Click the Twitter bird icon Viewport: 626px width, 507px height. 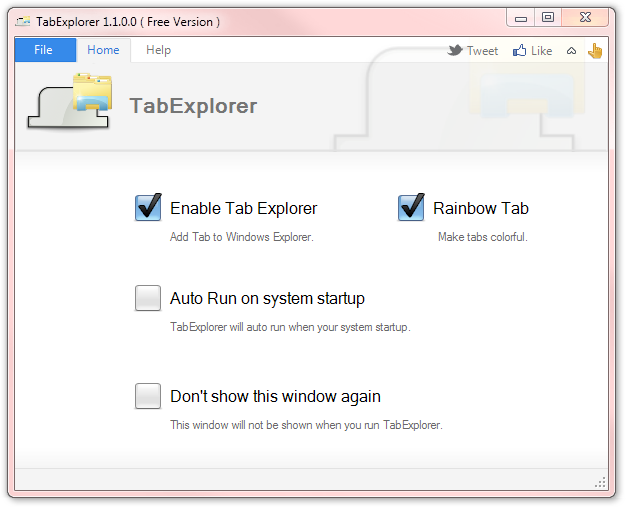(x=455, y=50)
